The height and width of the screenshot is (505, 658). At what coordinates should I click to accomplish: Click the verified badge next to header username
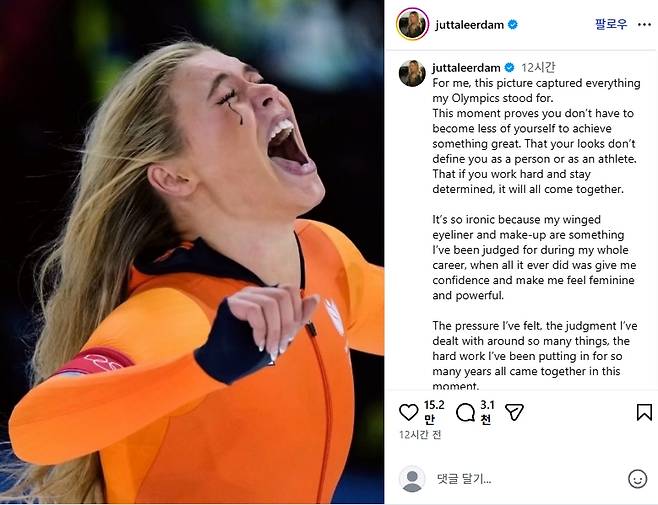pyautogui.click(x=512, y=25)
